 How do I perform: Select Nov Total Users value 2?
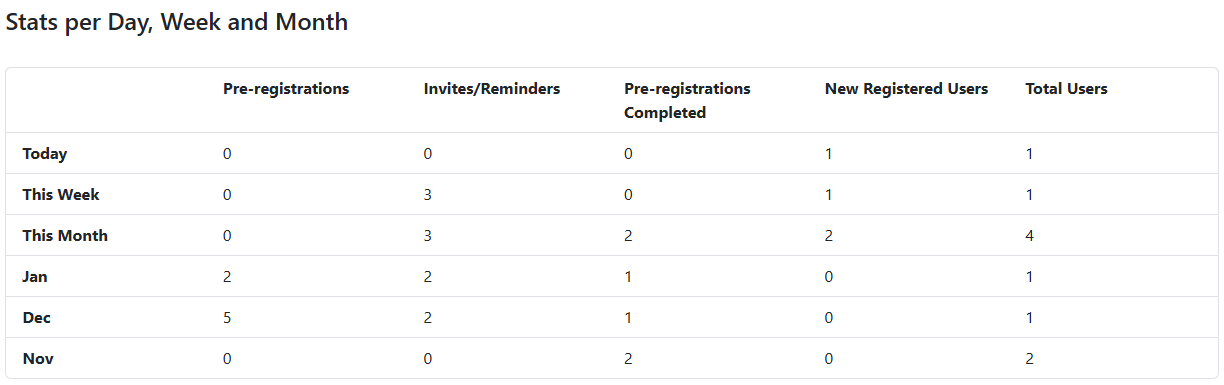[1030, 359]
